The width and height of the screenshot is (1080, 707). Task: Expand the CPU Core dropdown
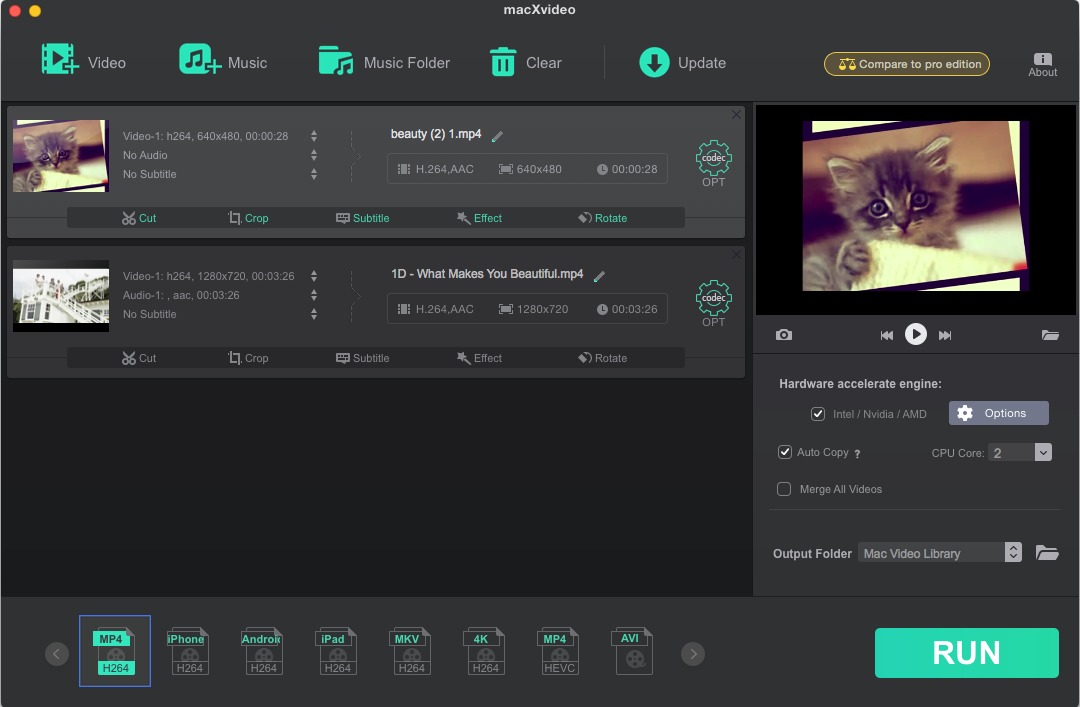point(1042,453)
